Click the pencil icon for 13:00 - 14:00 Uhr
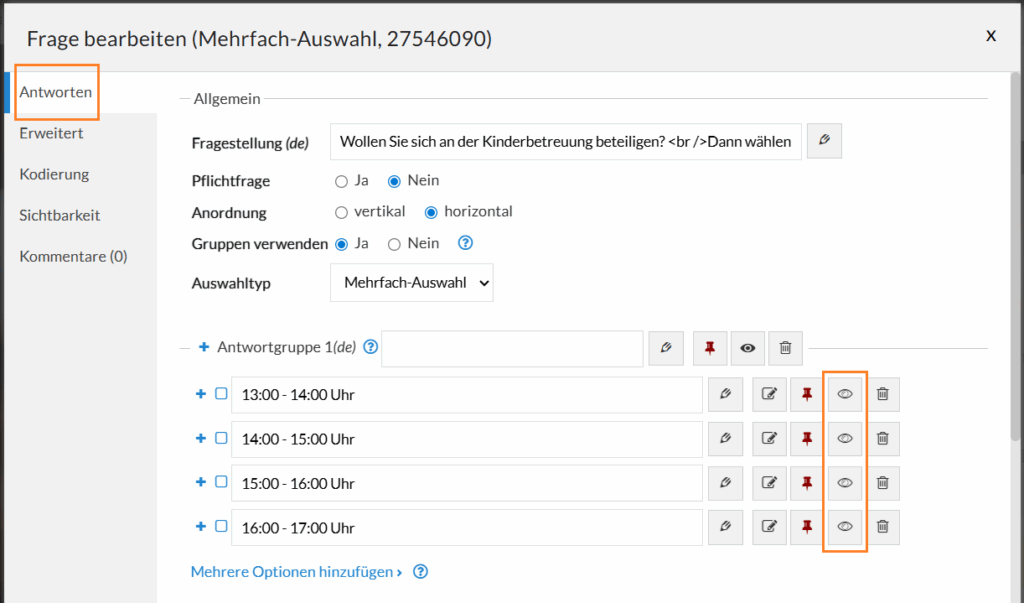This screenshot has height=603, width=1024. (x=725, y=395)
